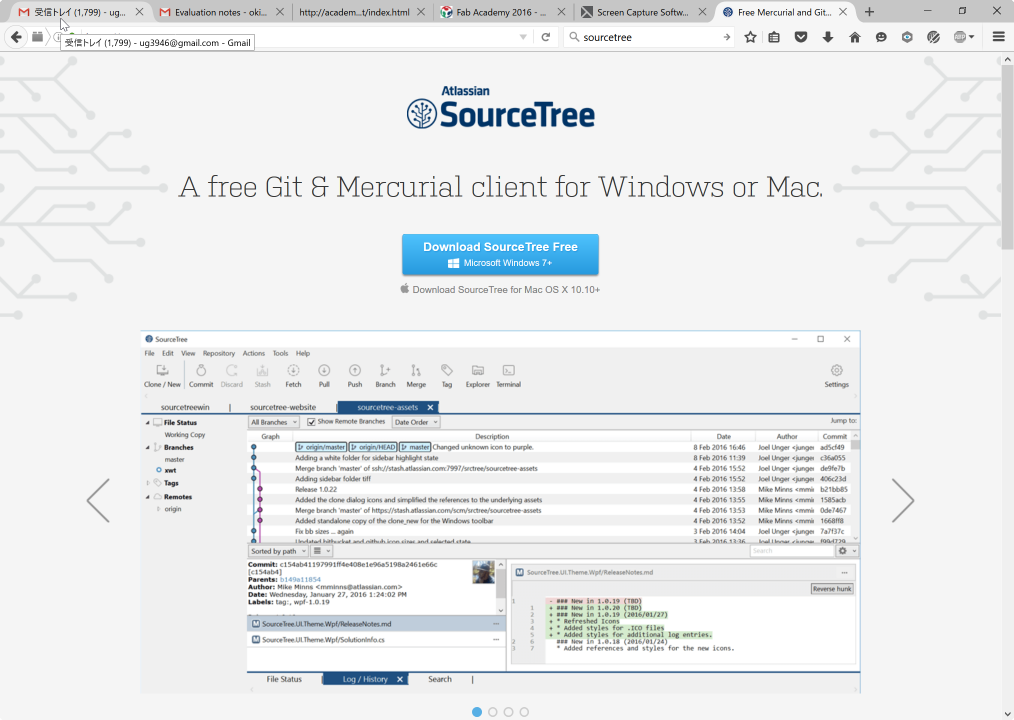Reload the page with the refresh icon
The width and height of the screenshot is (1014, 720).
546,37
